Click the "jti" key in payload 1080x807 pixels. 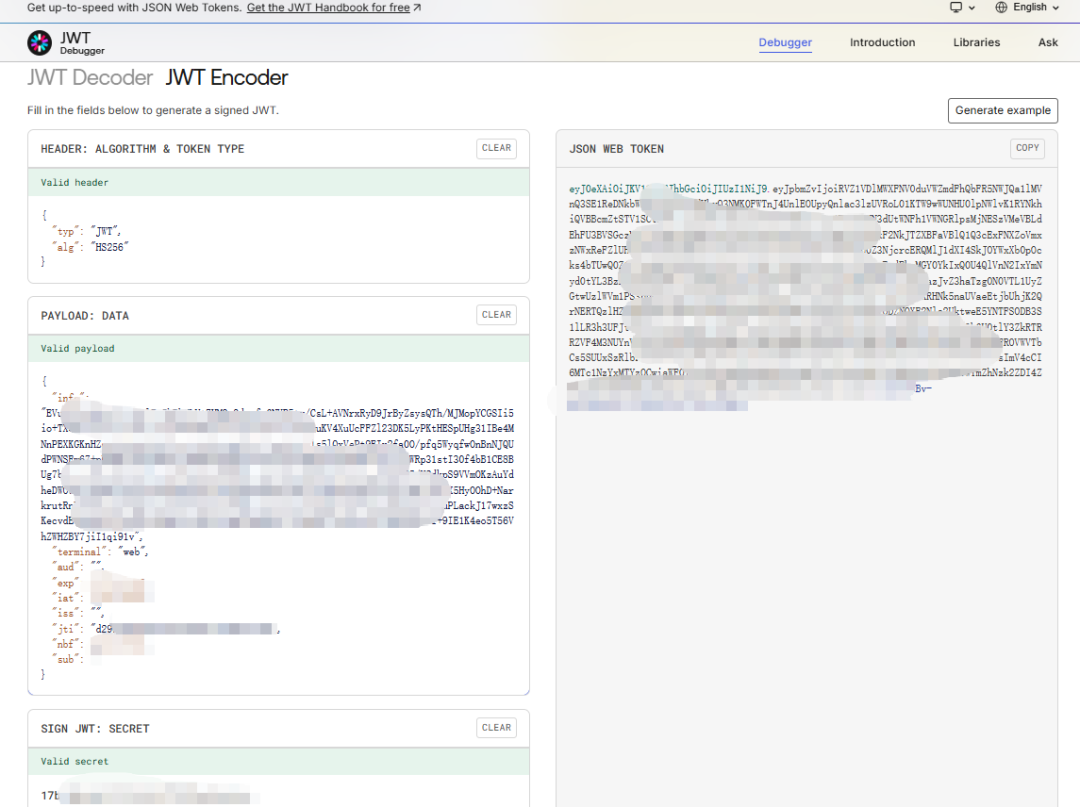pos(67,629)
